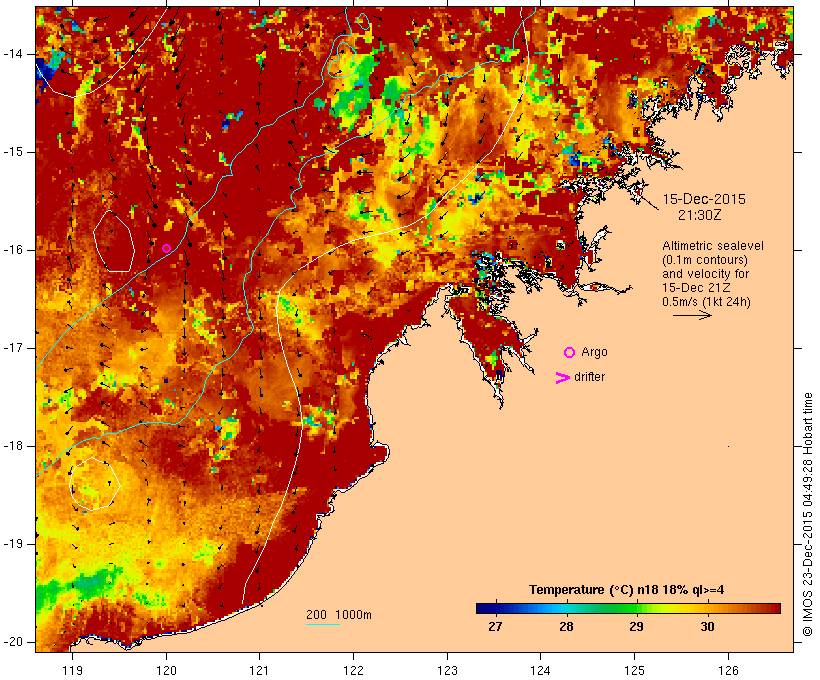820x680 pixels.
Task: Click the '15-Dec-2015' date text
Action: pyautogui.click(x=704, y=199)
